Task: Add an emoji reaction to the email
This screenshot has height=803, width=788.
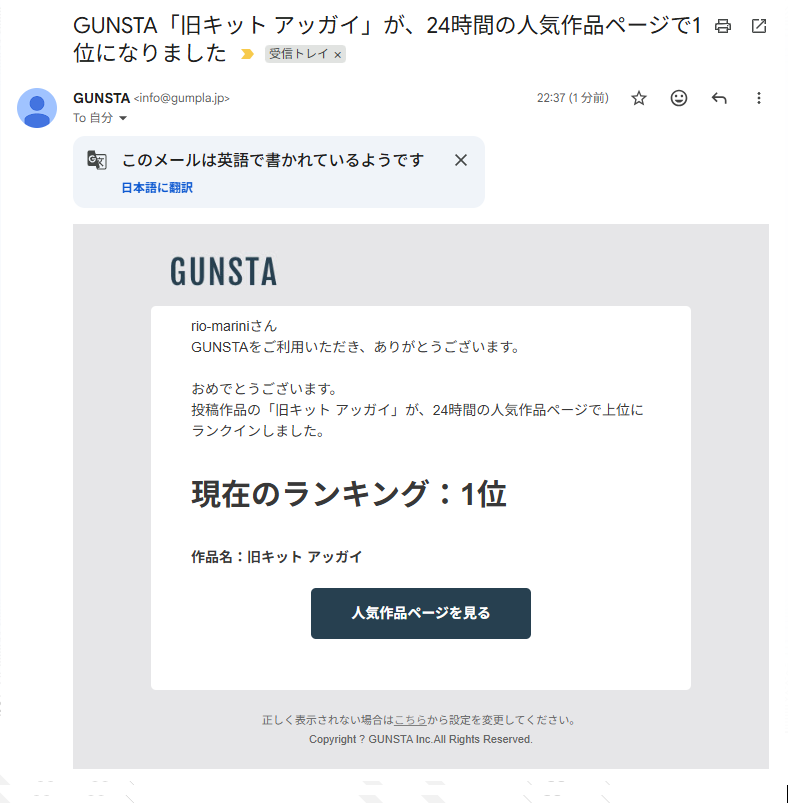Action: (x=679, y=98)
